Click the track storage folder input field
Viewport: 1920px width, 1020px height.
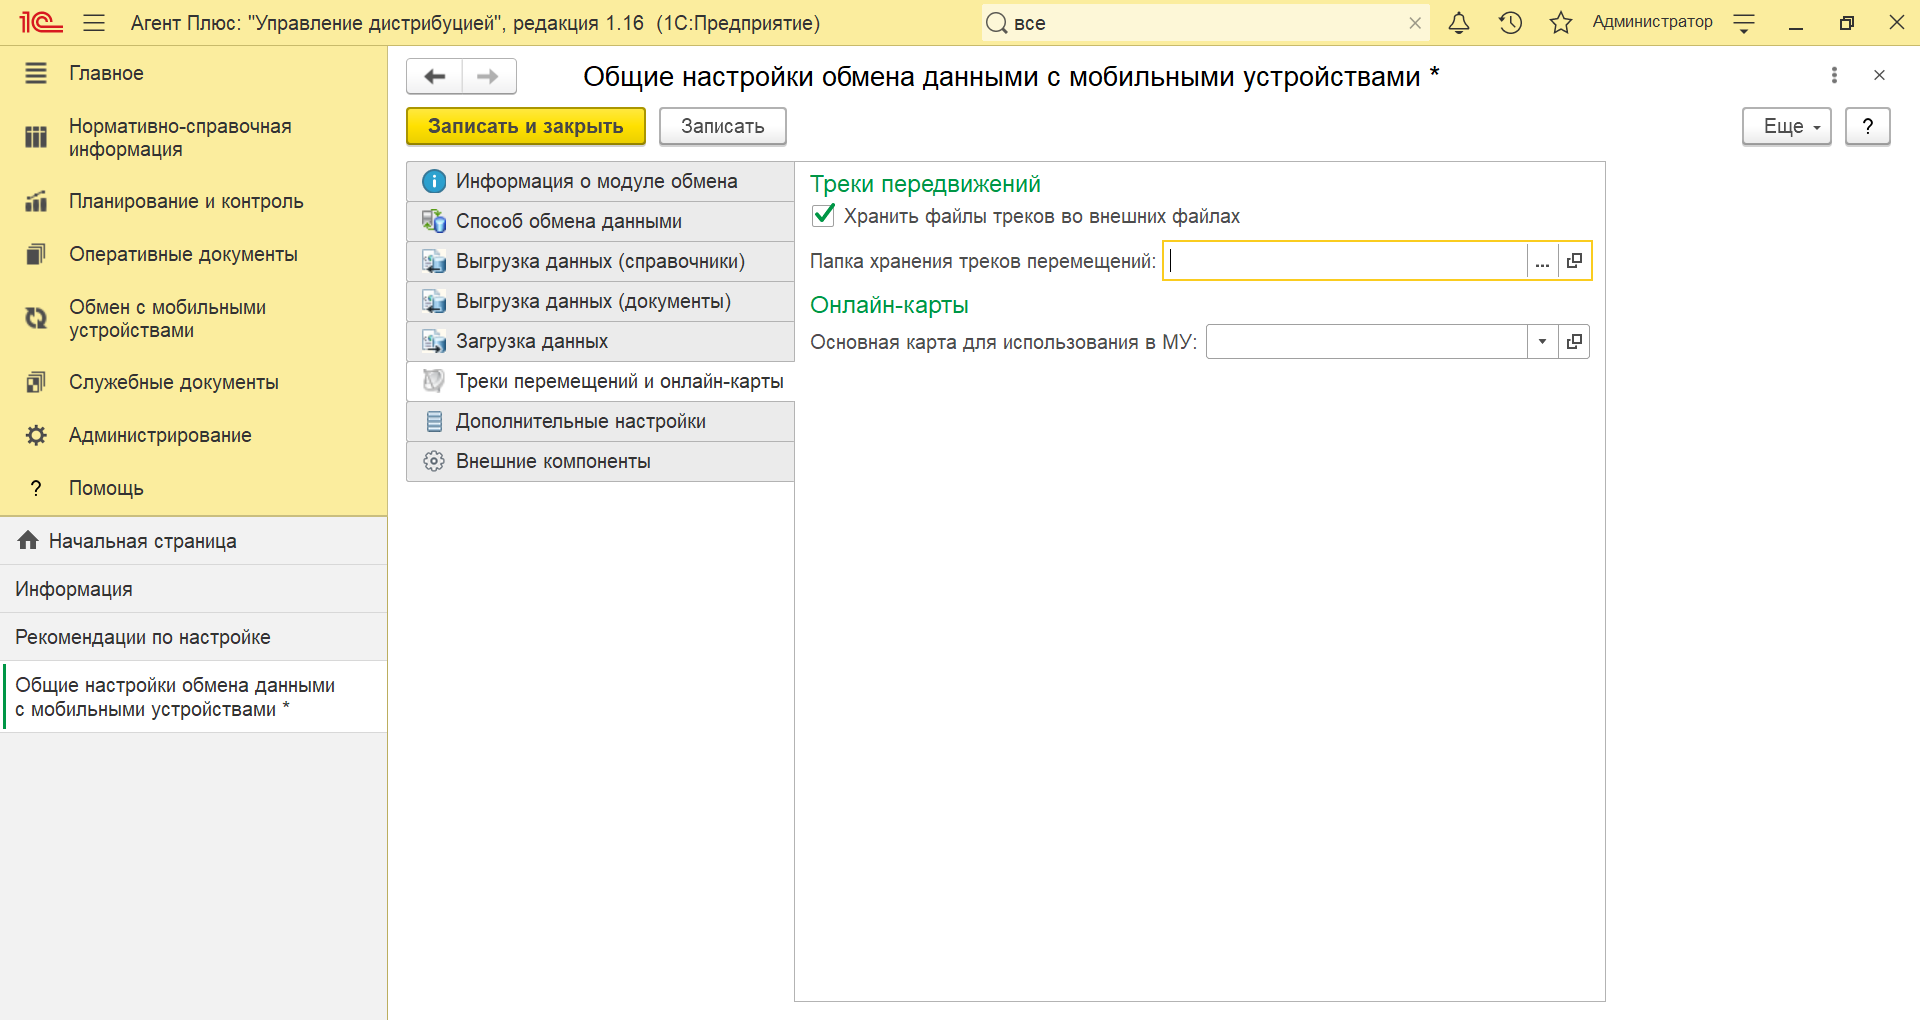[x=1345, y=262]
